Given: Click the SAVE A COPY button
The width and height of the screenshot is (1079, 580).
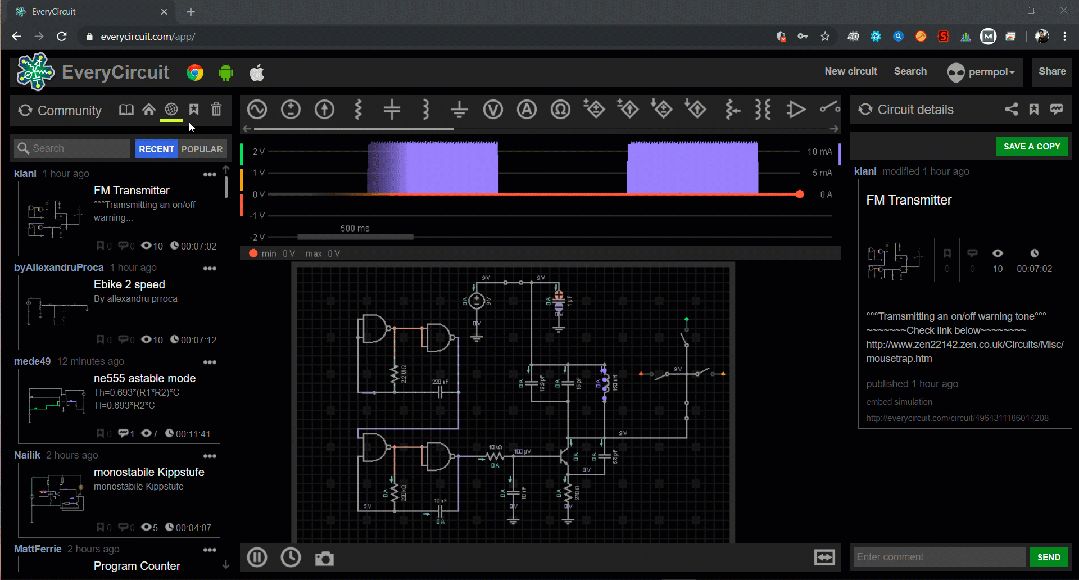Looking at the screenshot, I should (1032, 146).
